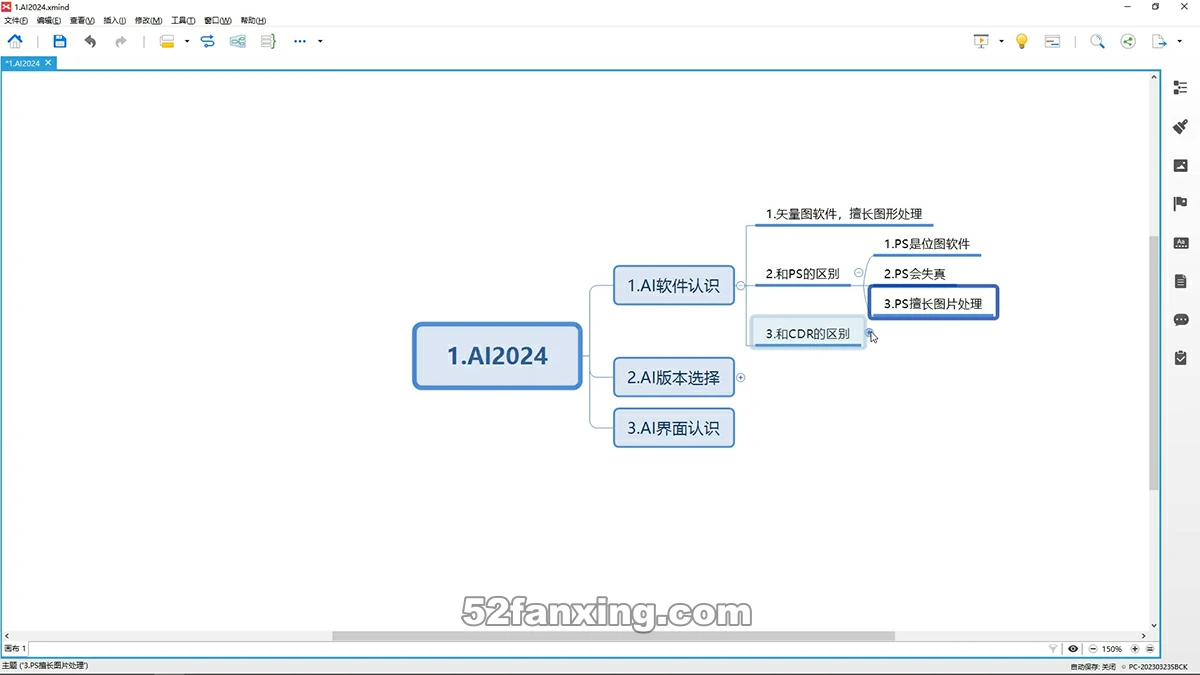Select the topic 3.AI界面认识

click(x=673, y=428)
